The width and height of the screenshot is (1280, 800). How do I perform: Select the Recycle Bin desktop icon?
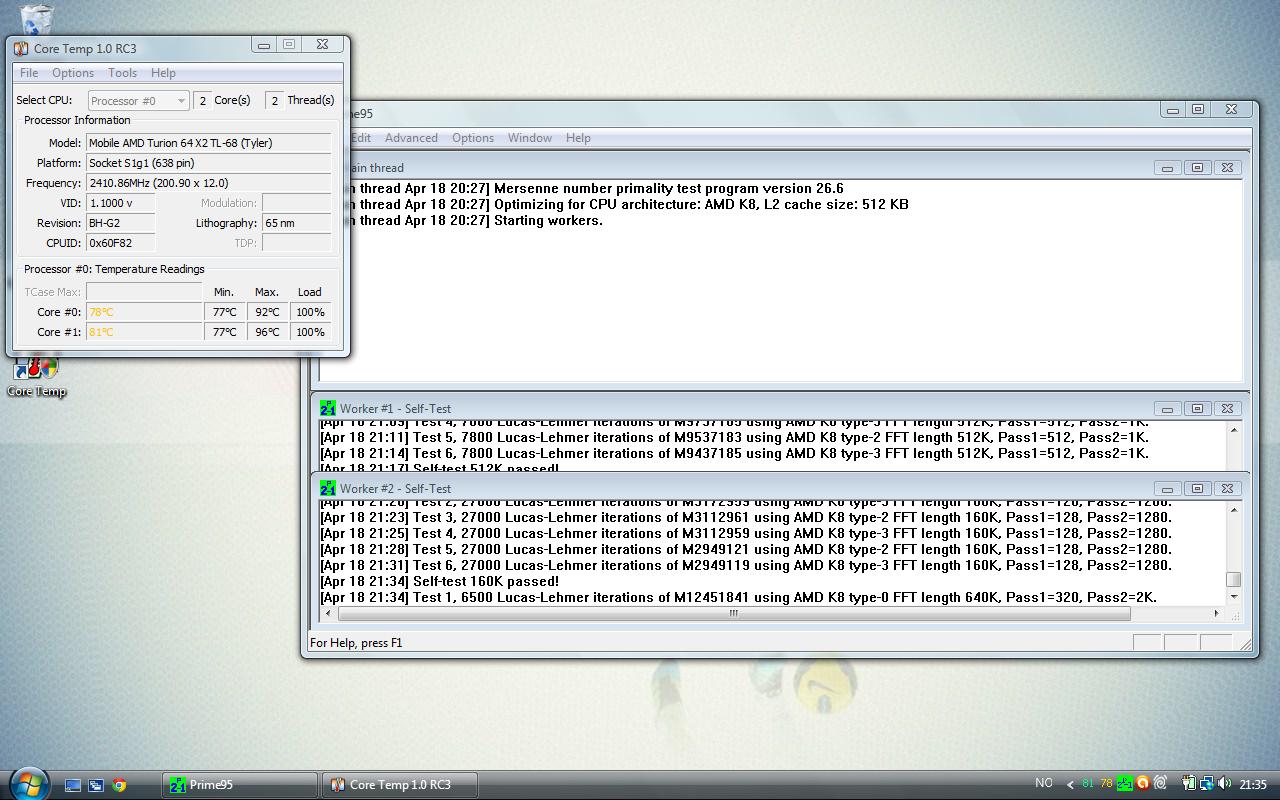click(x=36, y=18)
